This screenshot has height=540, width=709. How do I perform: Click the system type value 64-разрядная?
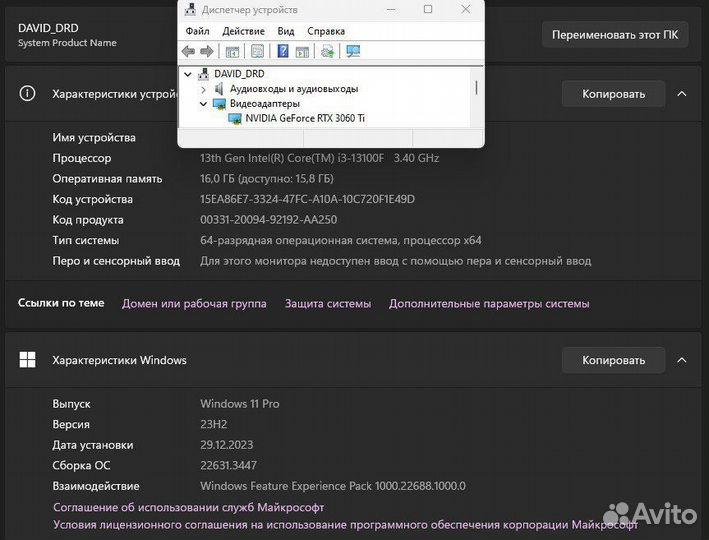coord(340,241)
